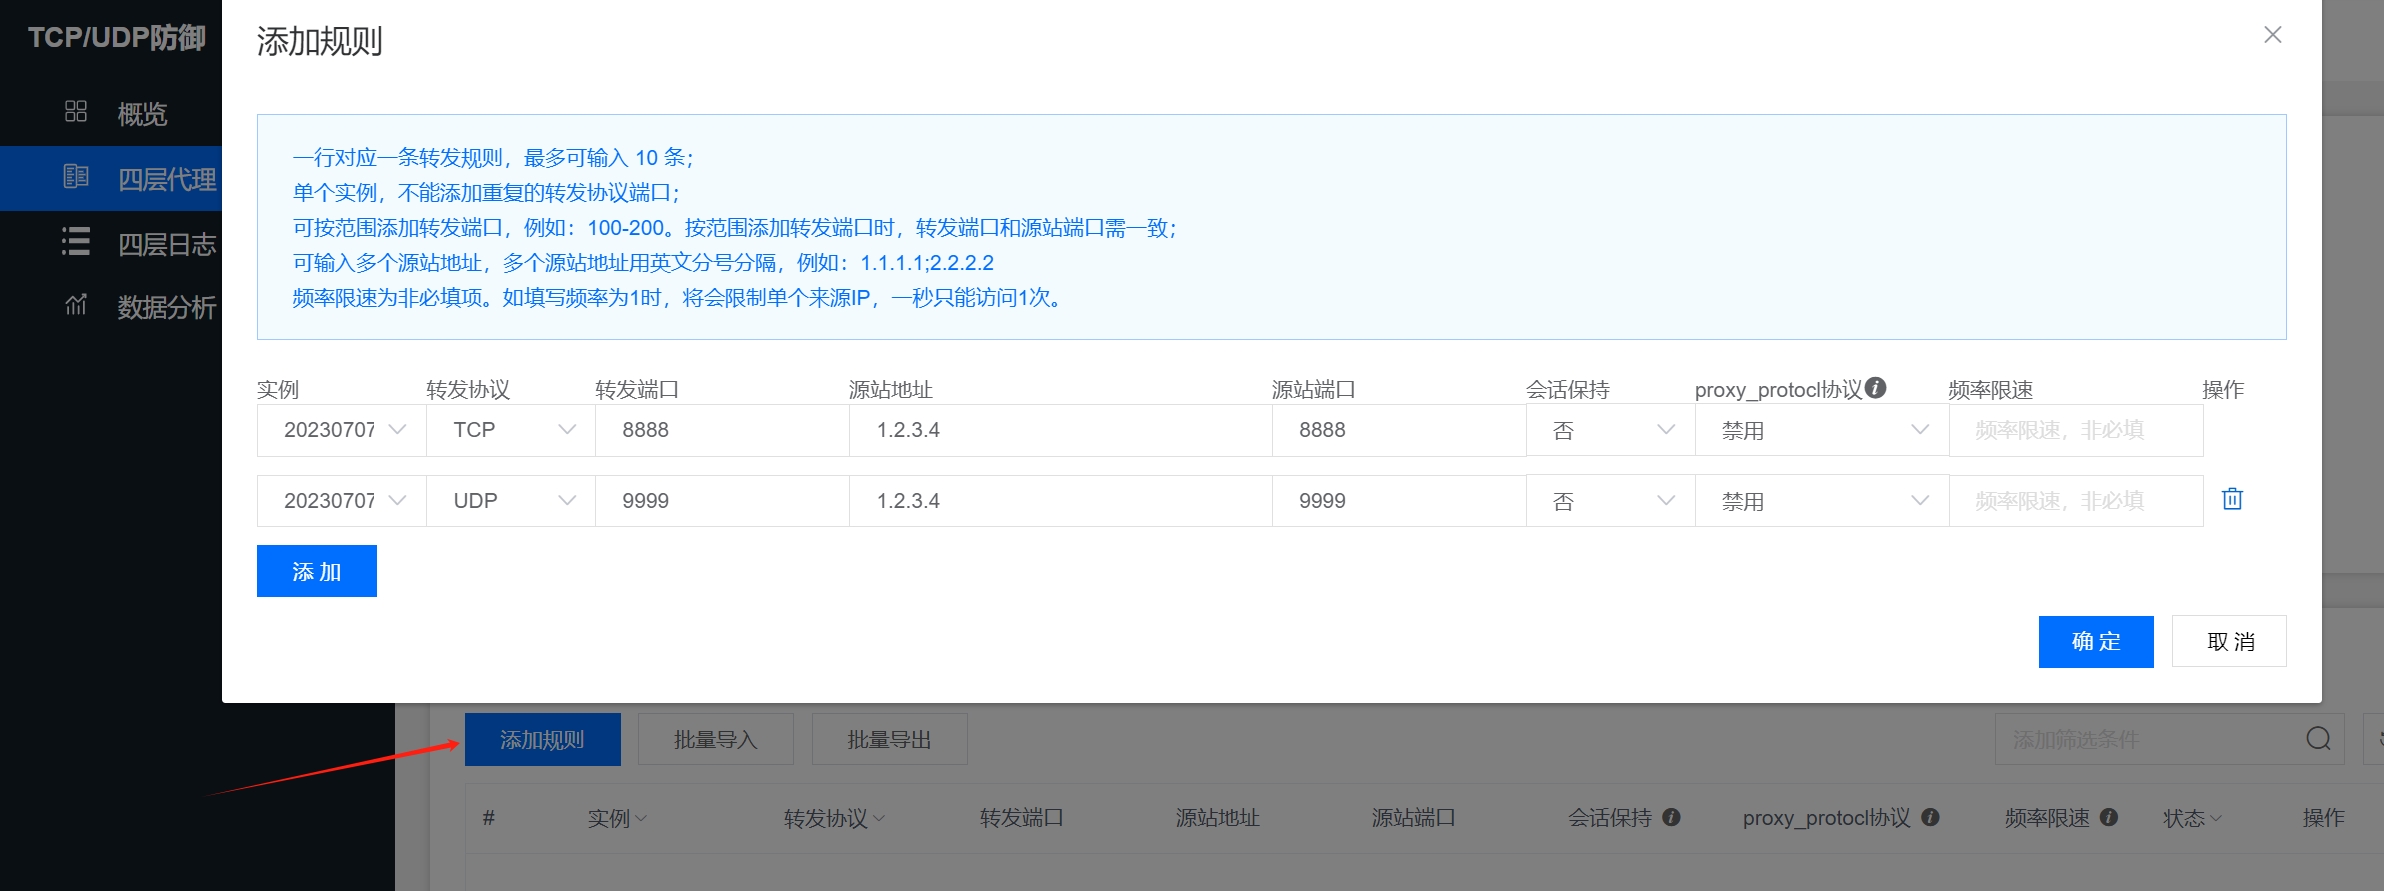Image resolution: width=2384 pixels, height=891 pixels.
Task: Click the background 添加规则 button
Action: [x=543, y=740]
